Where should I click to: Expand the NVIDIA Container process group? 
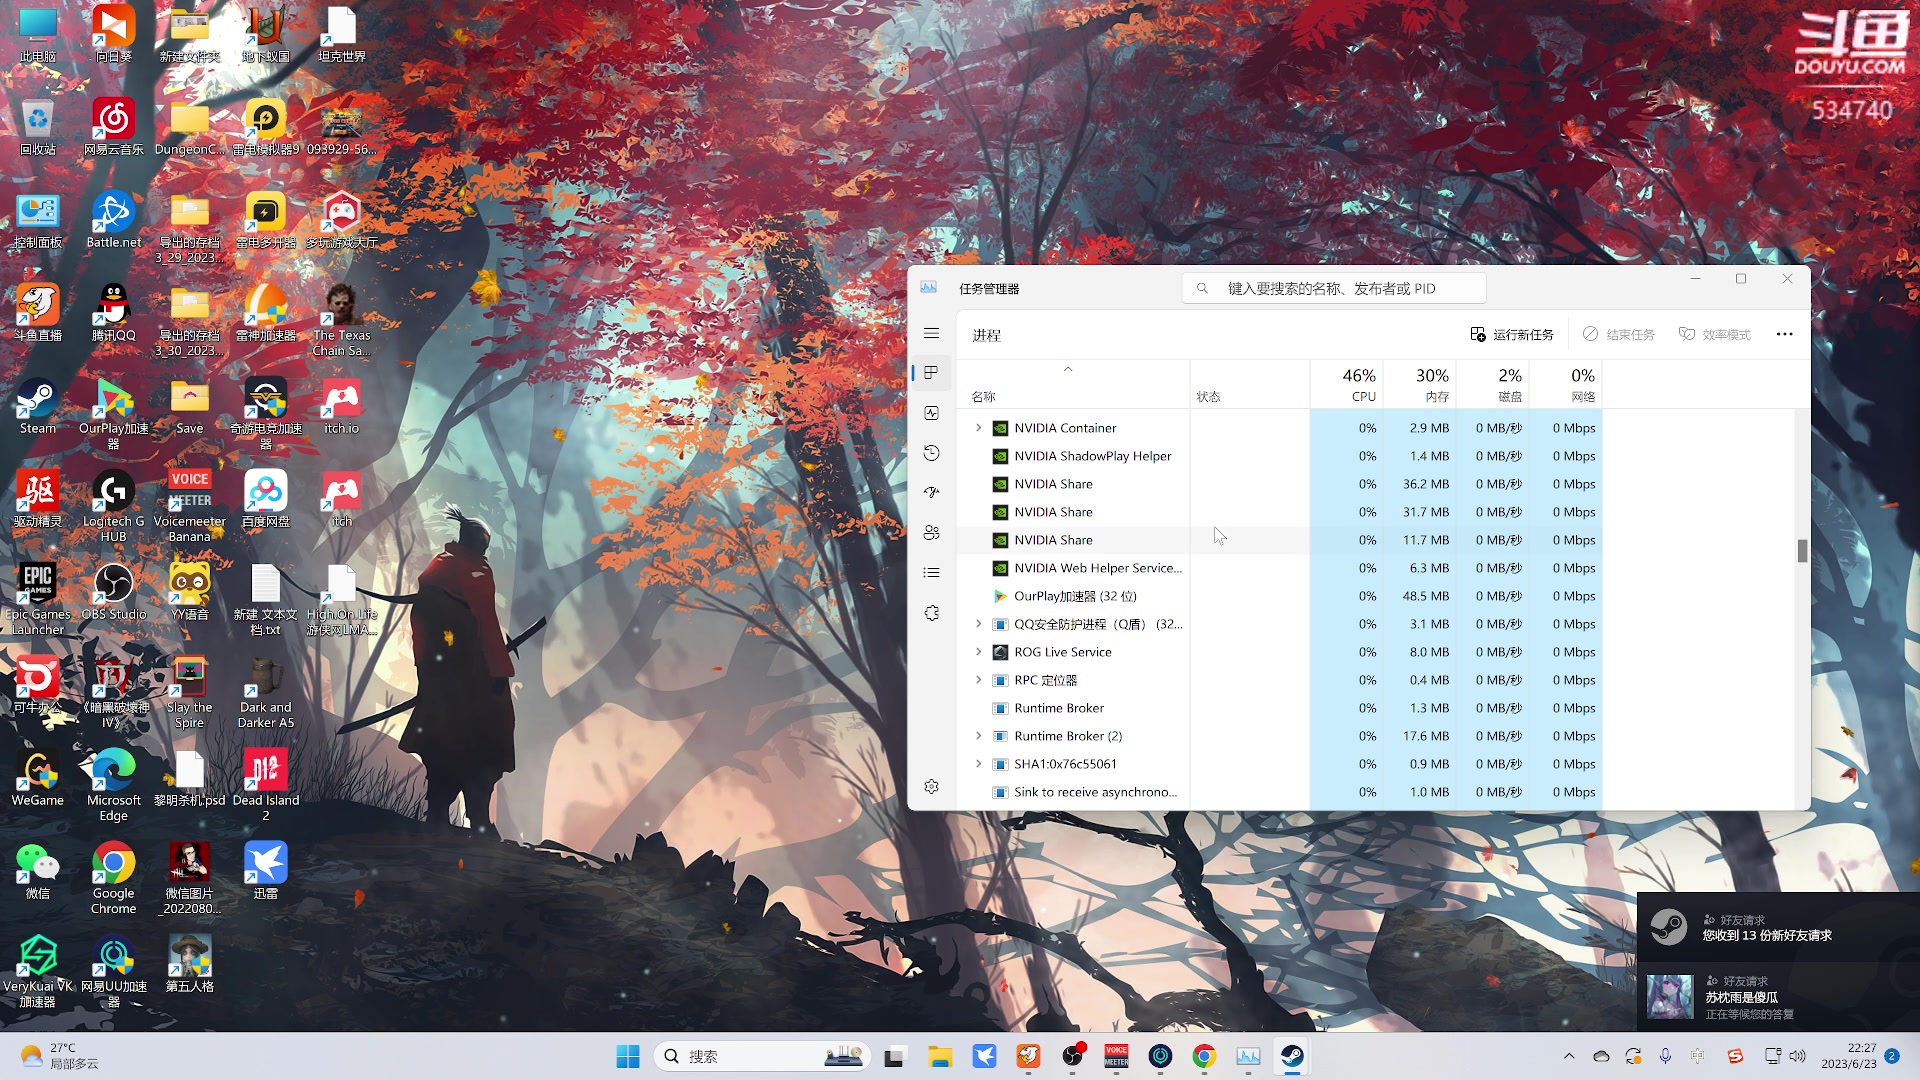tap(978, 428)
